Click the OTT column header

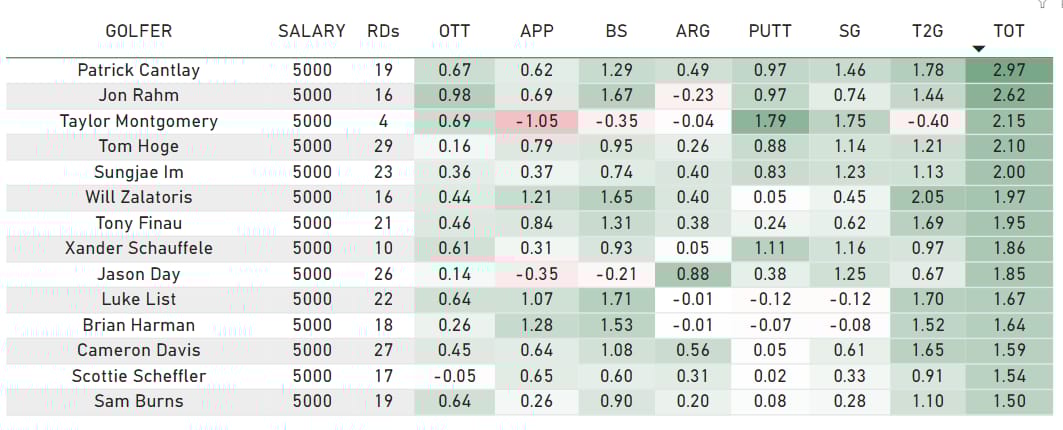pyautogui.click(x=454, y=31)
